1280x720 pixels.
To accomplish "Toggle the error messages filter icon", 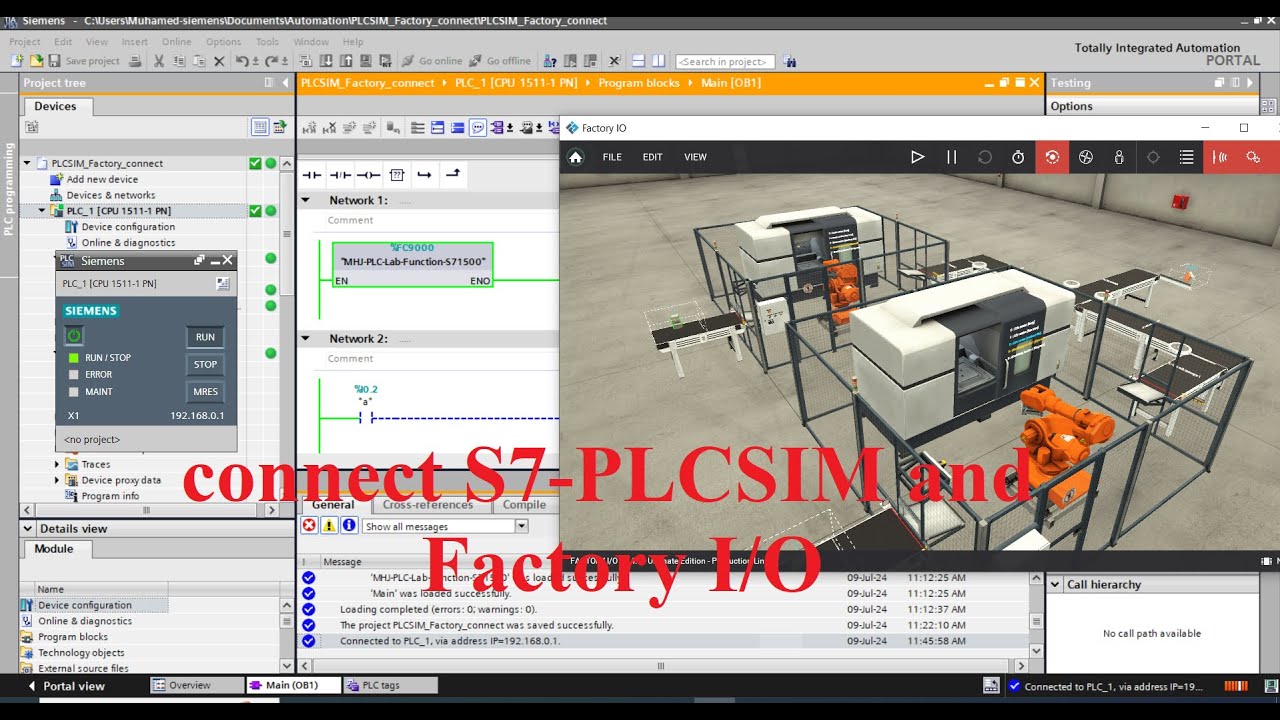I will click(309, 526).
